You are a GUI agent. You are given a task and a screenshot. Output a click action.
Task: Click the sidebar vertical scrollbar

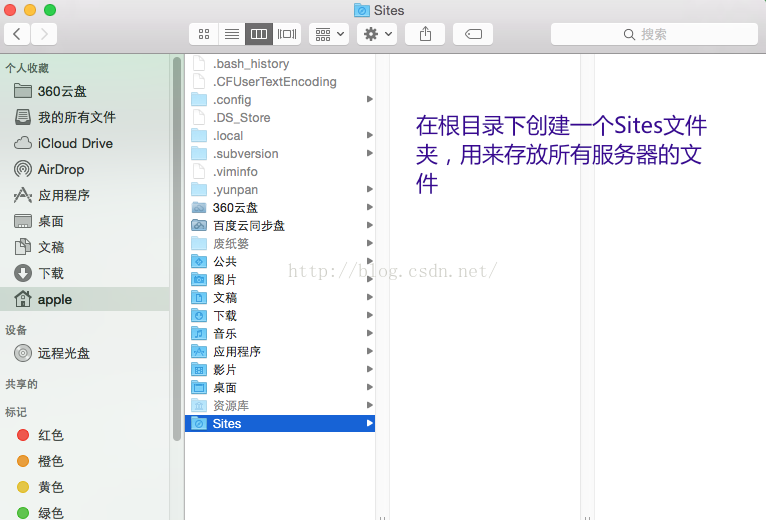coord(177,249)
